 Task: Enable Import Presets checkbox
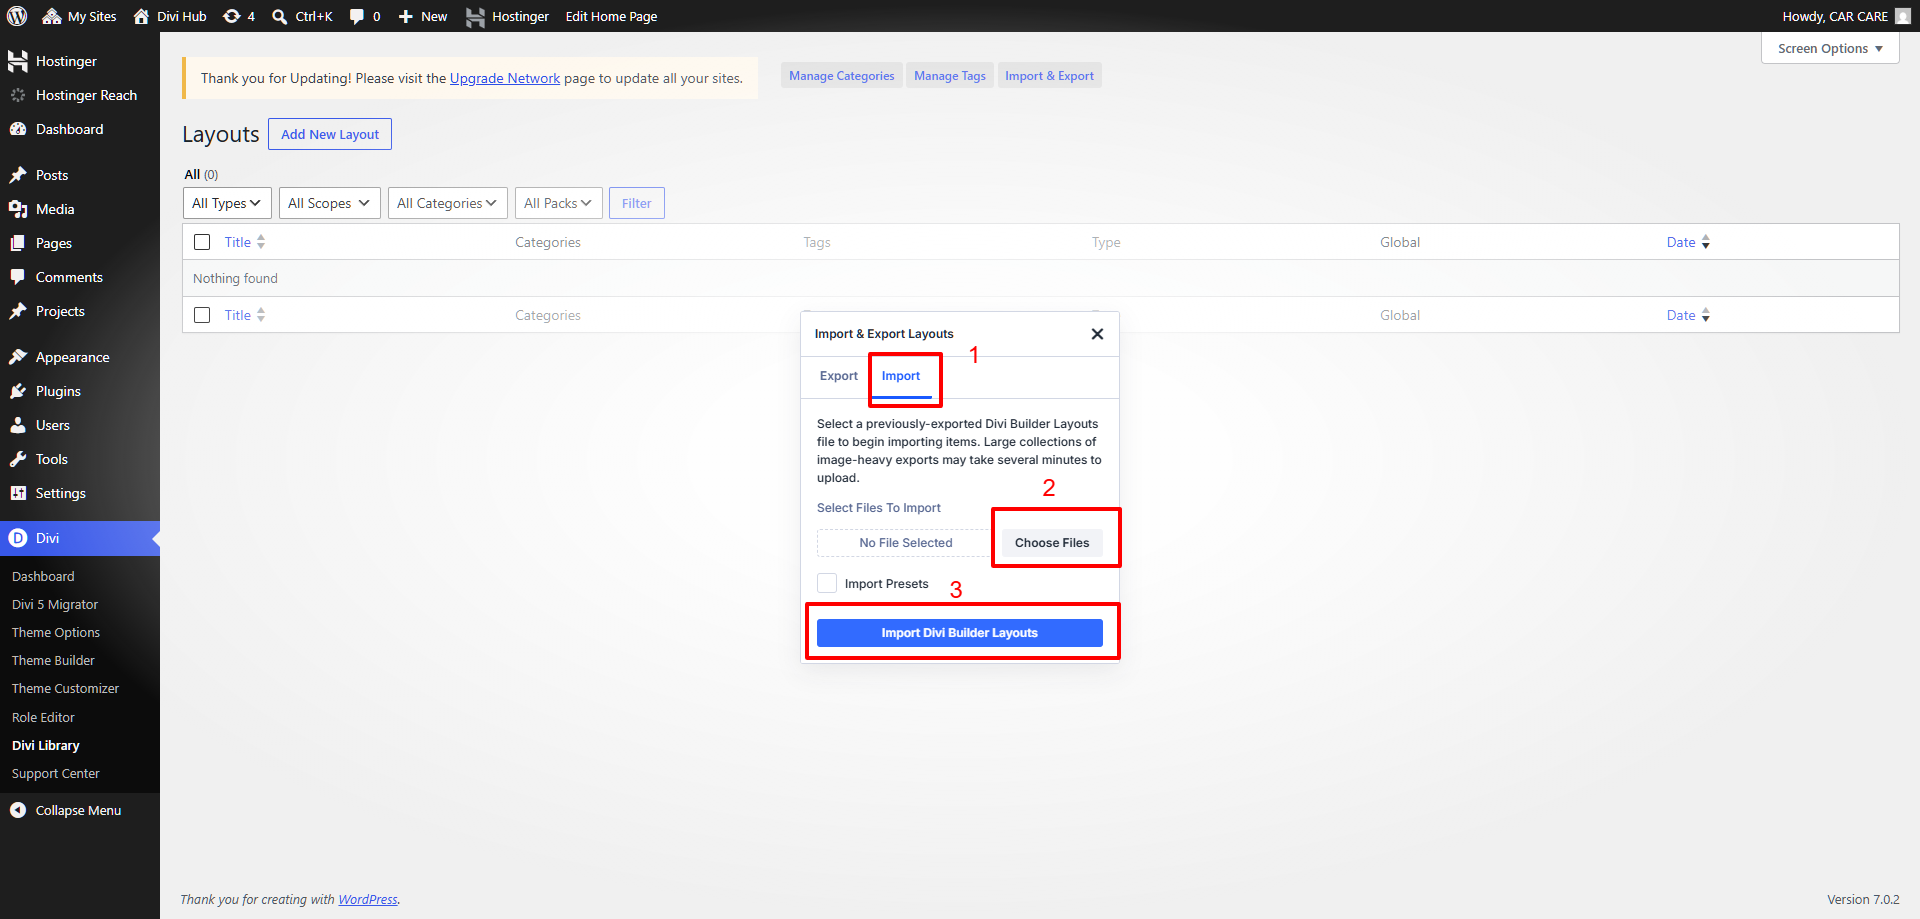pyautogui.click(x=827, y=583)
